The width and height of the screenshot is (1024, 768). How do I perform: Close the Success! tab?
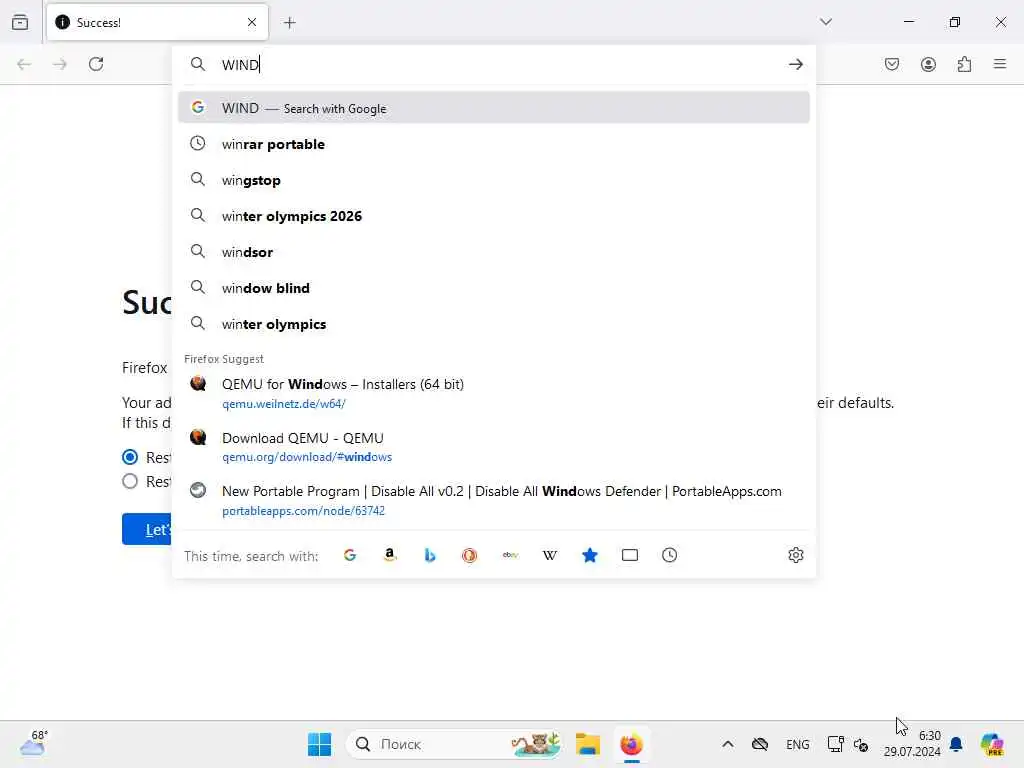[x=252, y=23]
